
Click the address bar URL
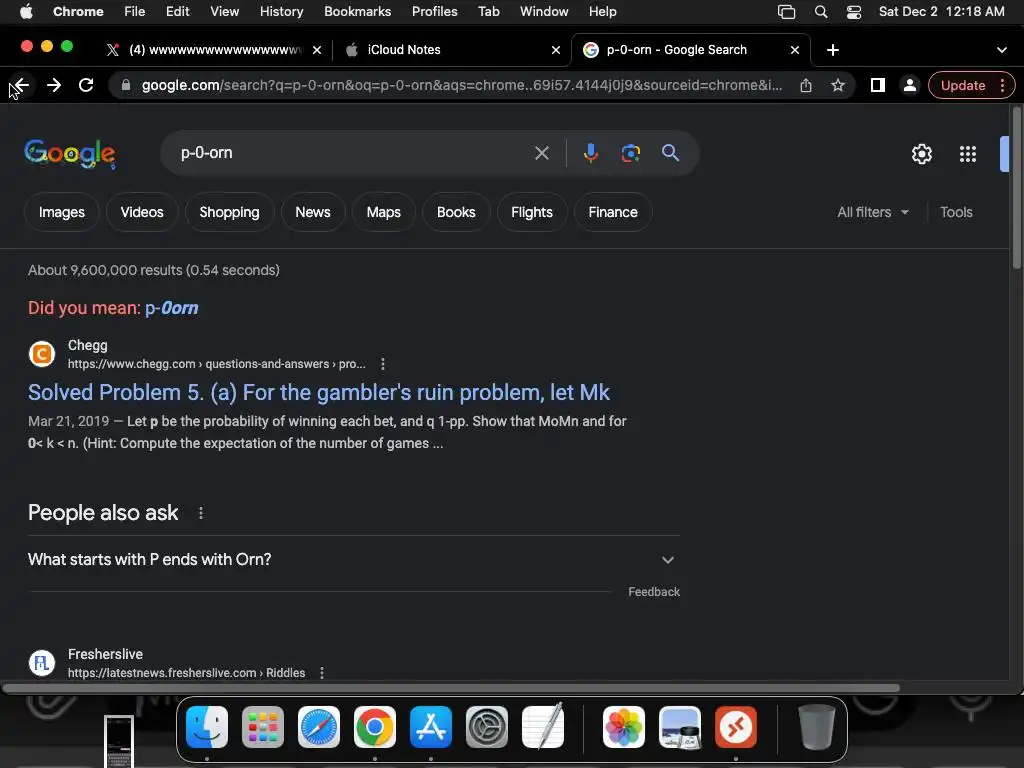[462, 85]
